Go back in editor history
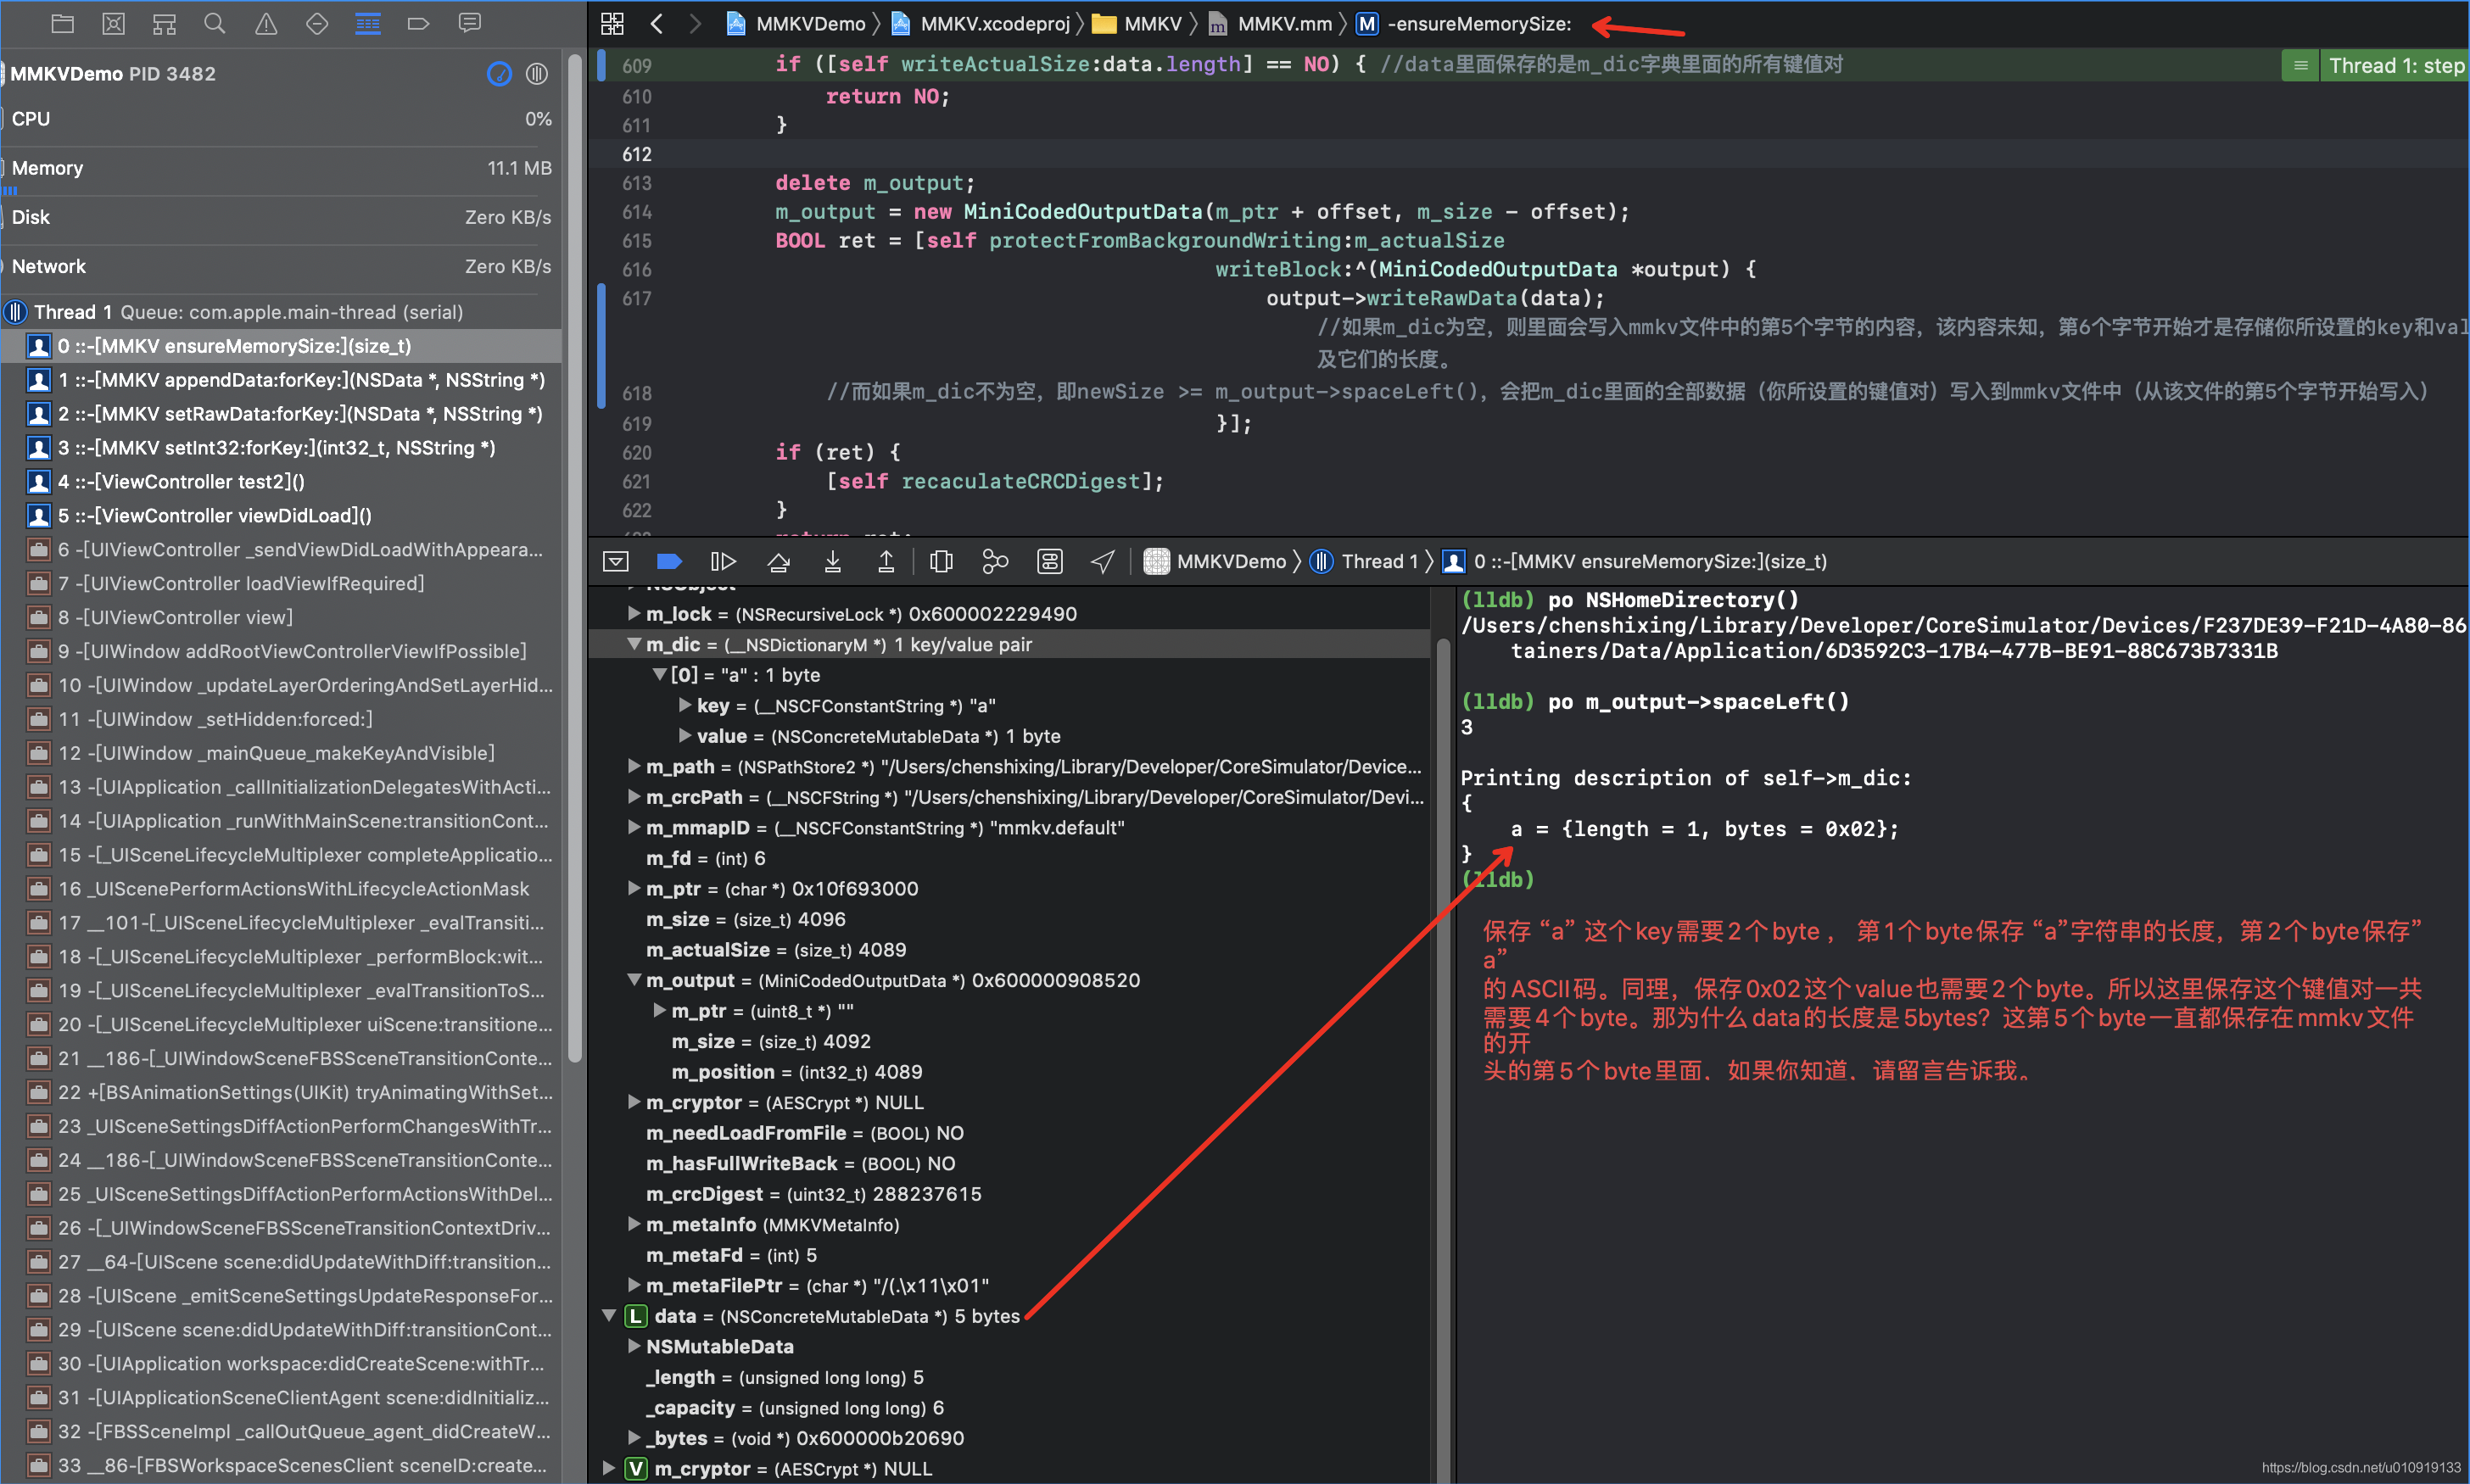The height and width of the screenshot is (1484, 2470). click(x=657, y=23)
